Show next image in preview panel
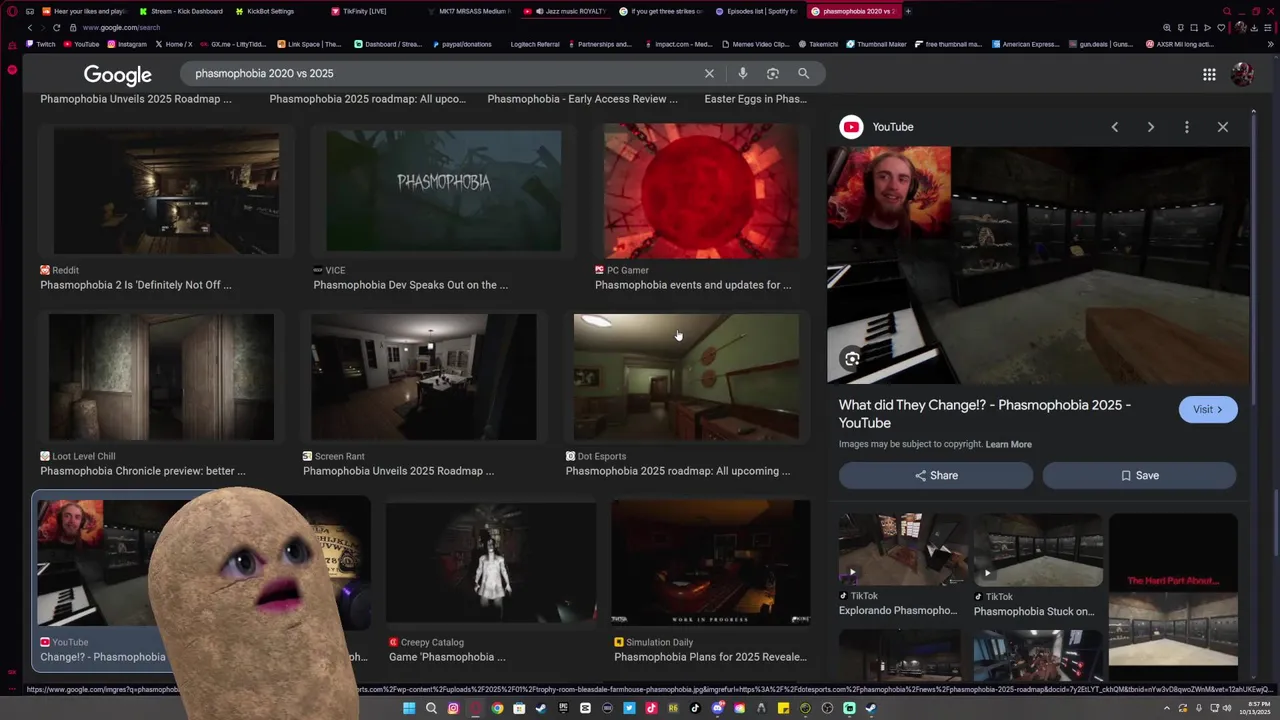Viewport: 1280px width, 720px height. (1151, 127)
